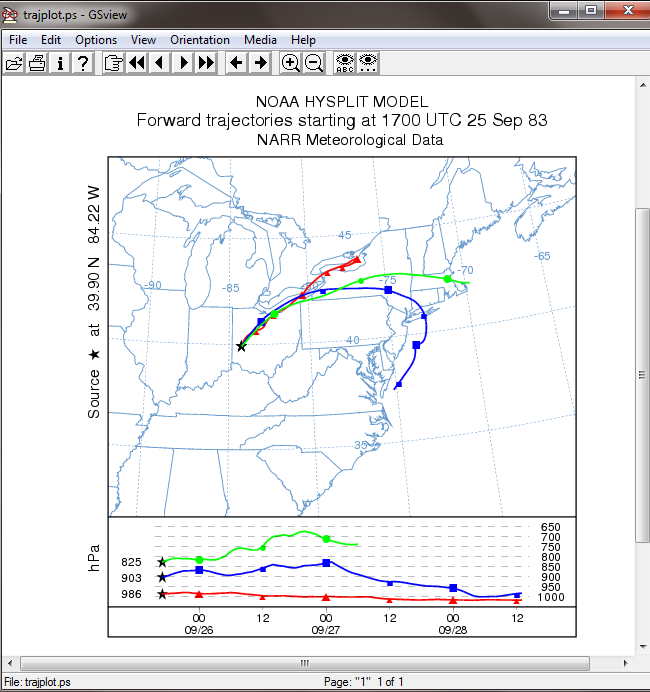
Task: Click the Go to page icon
Action: (x=113, y=63)
